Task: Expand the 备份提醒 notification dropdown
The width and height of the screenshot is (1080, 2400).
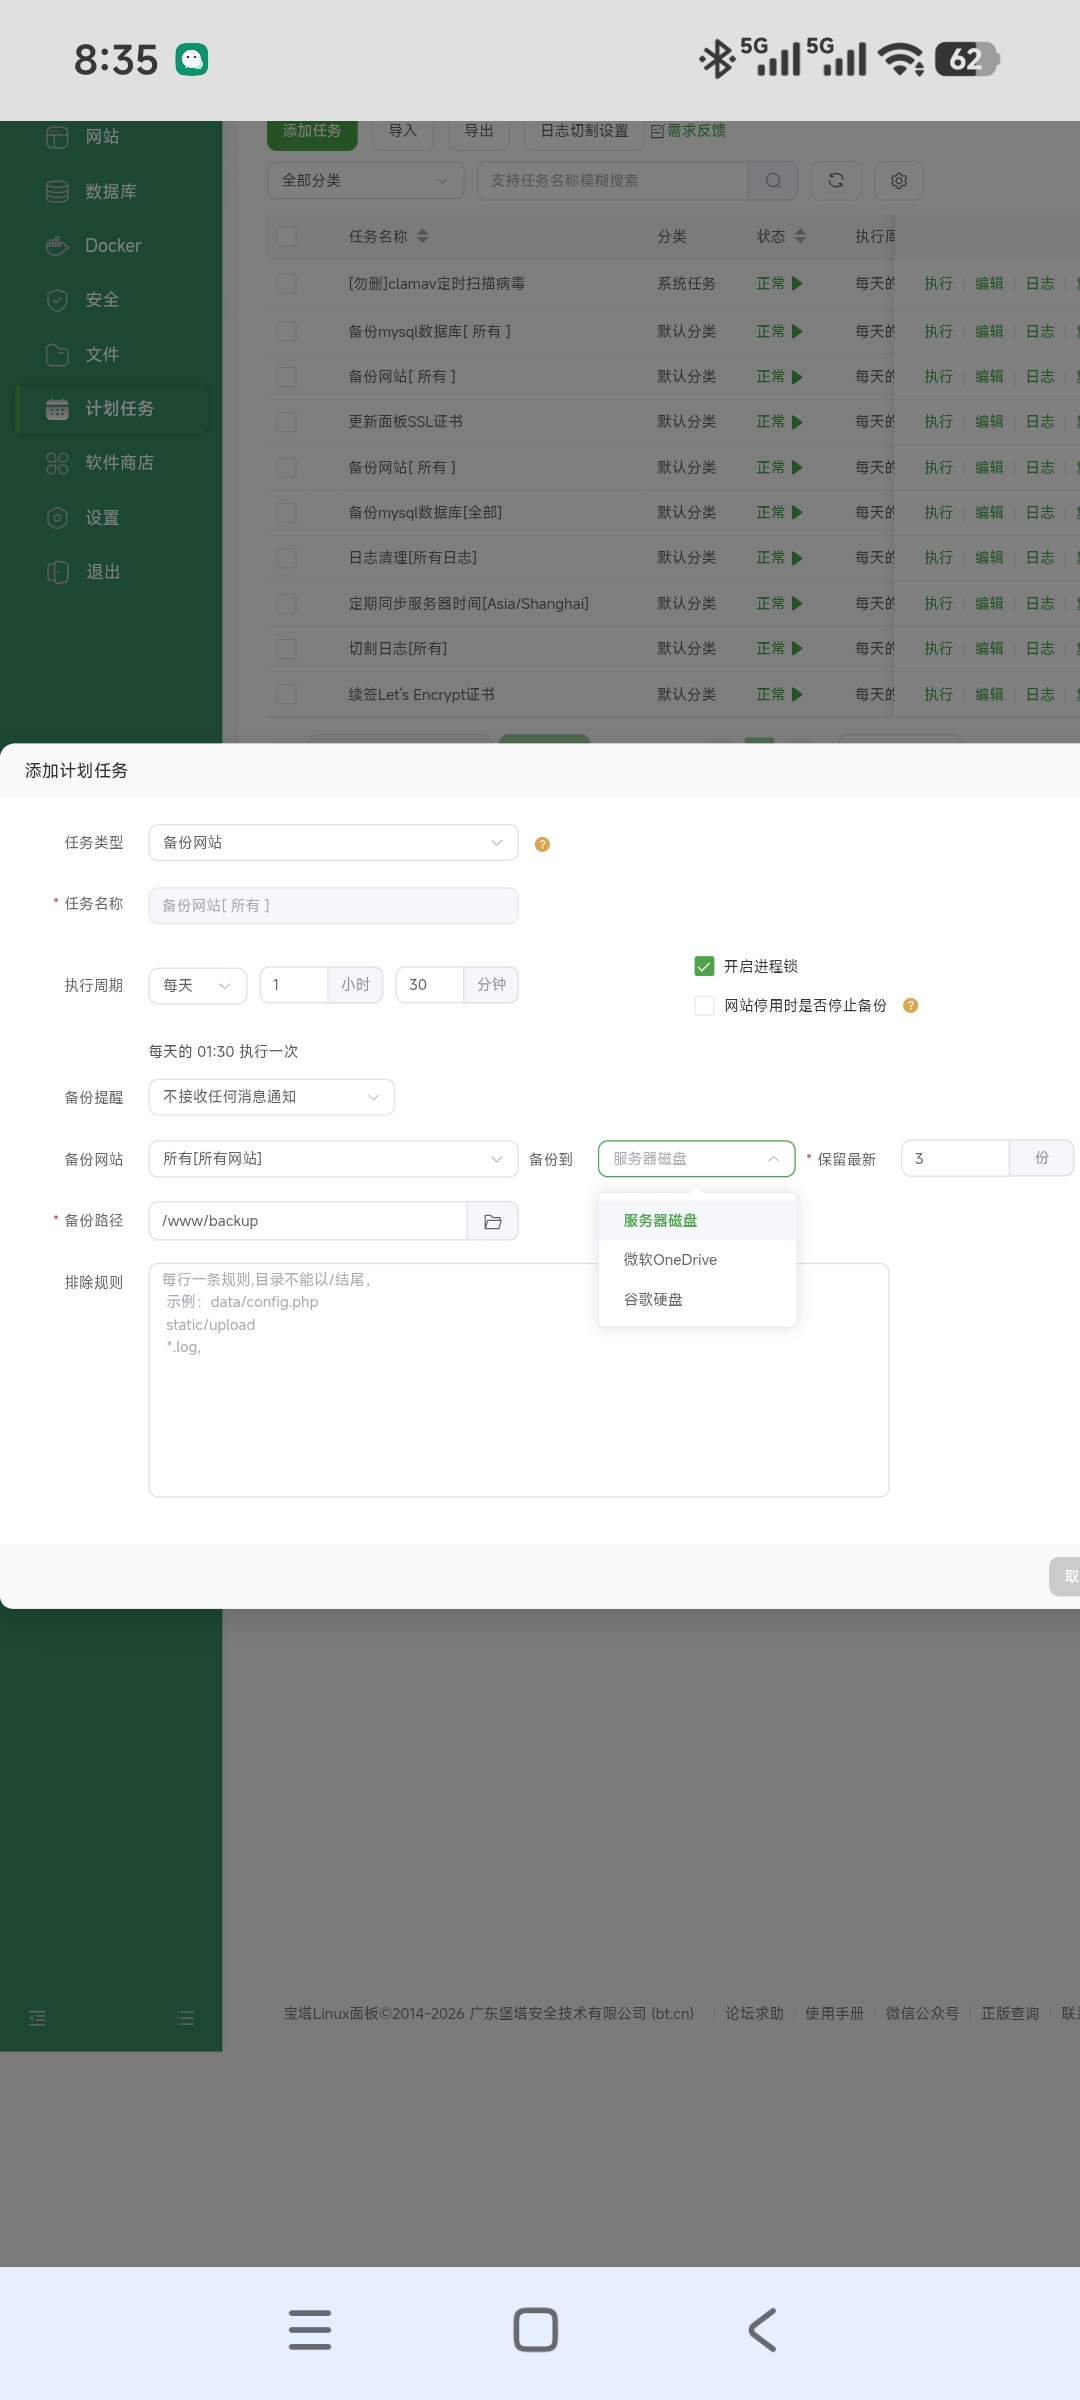Action: pos(271,1097)
